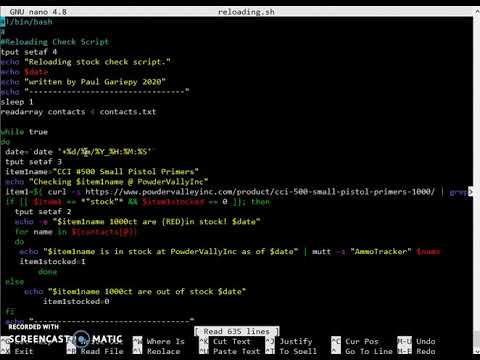480x360 pixels.
Task: Click the 'Read 635 lines' status message
Action: coord(237,331)
